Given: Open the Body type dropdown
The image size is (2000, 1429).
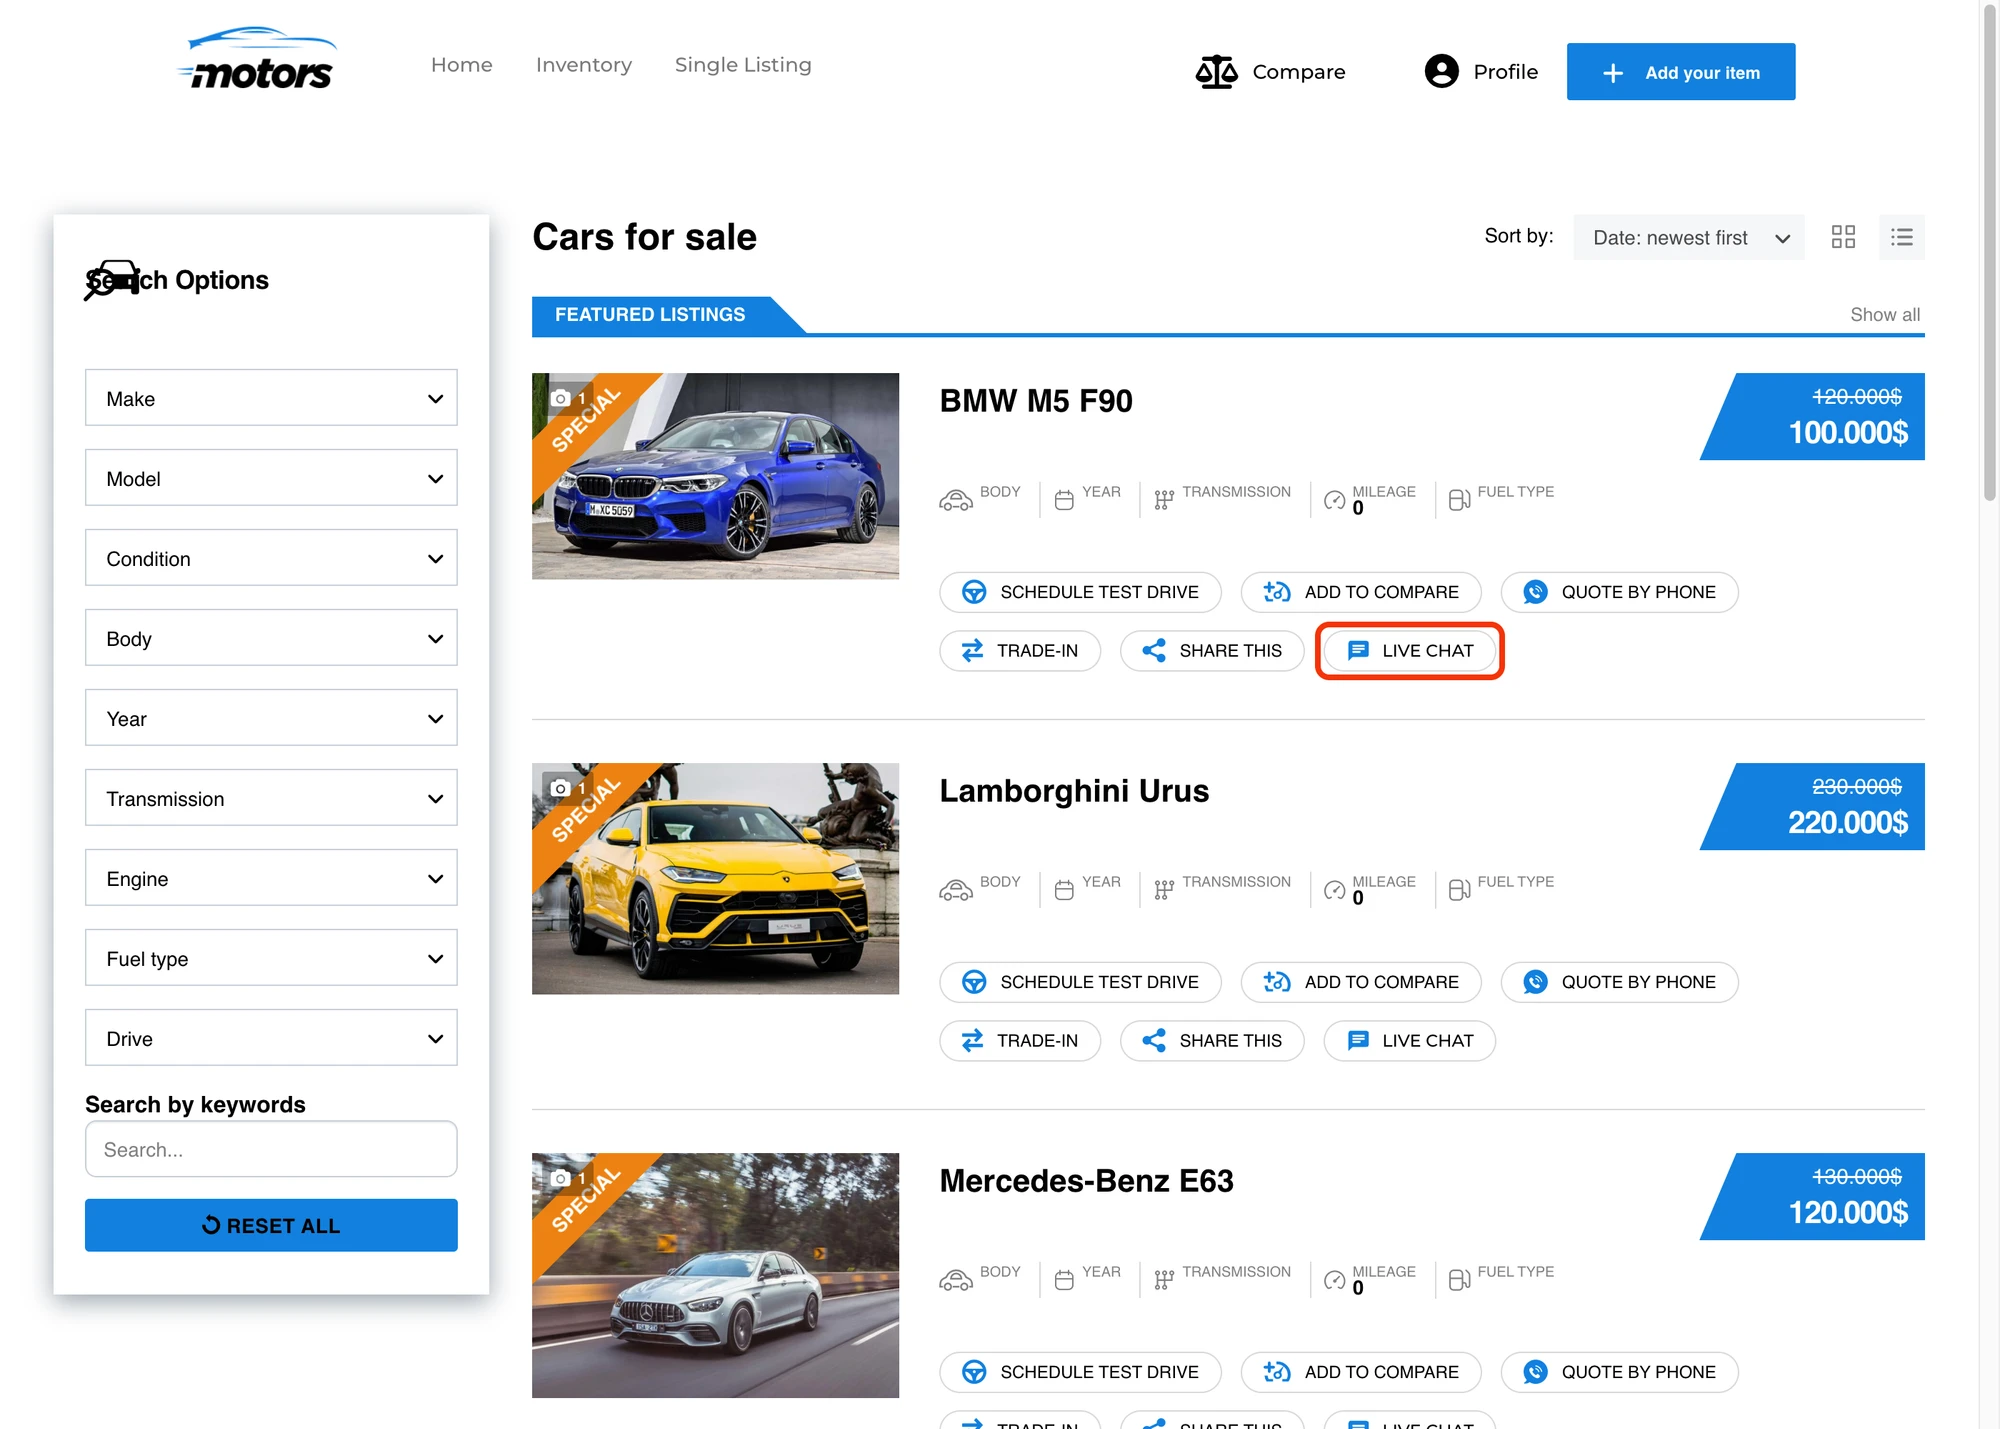Looking at the screenshot, I should click(x=271, y=638).
